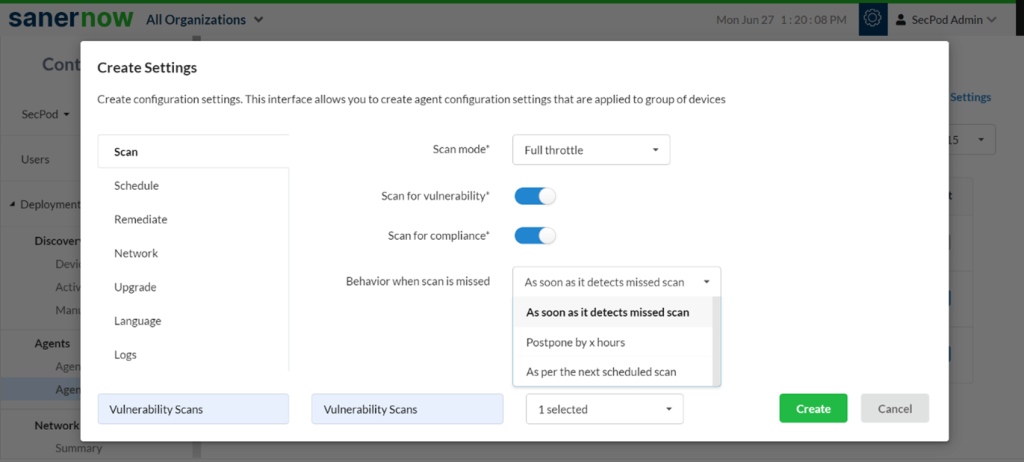Select Postpone by x hours option
1024x462 pixels.
click(x=575, y=342)
